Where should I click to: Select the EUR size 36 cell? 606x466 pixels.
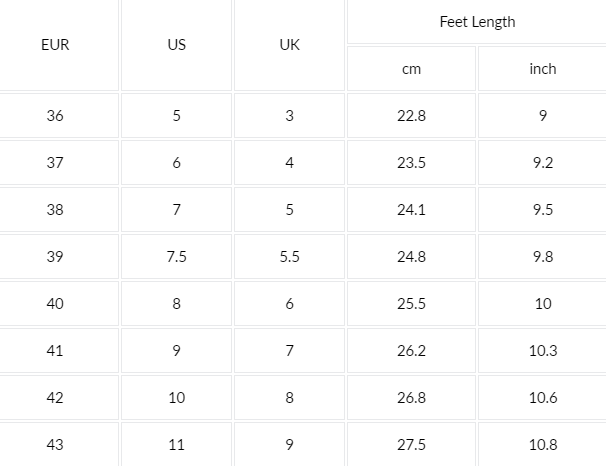tap(55, 116)
